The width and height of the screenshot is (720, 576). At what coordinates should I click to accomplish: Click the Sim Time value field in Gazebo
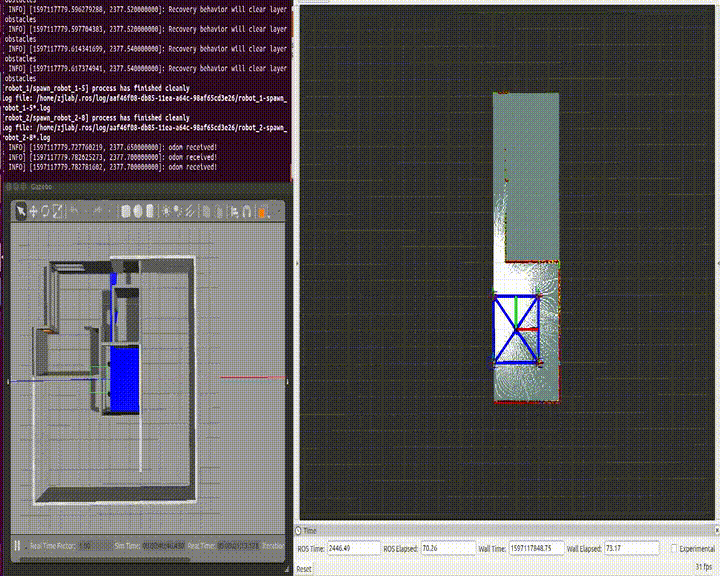click(x=163, y=546)
